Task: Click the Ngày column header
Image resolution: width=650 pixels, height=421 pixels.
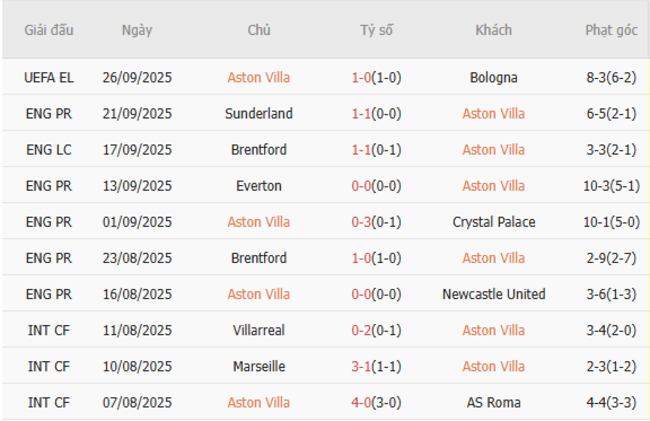Action: tap(137, 30)
